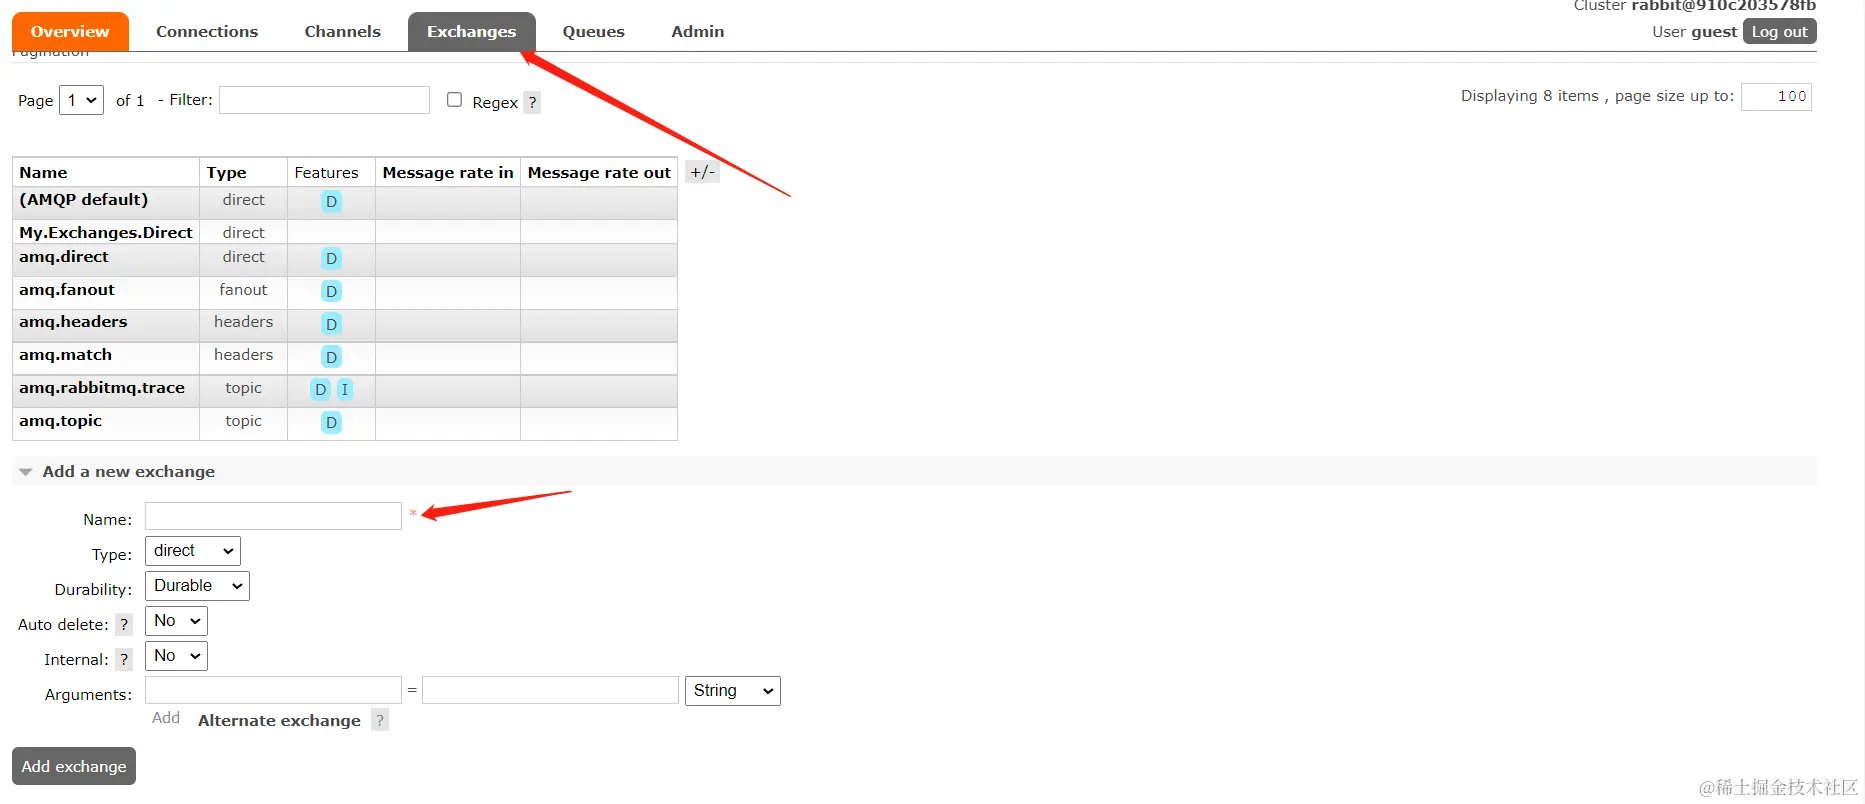Click the new exchange Name input field
The image size is (1865, 804).
(x=273, y=516)
